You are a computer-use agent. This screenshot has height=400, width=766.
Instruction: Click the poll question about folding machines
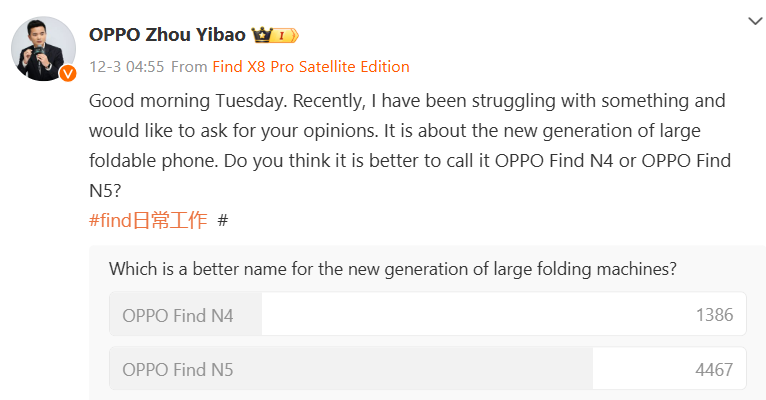point(393,269)
